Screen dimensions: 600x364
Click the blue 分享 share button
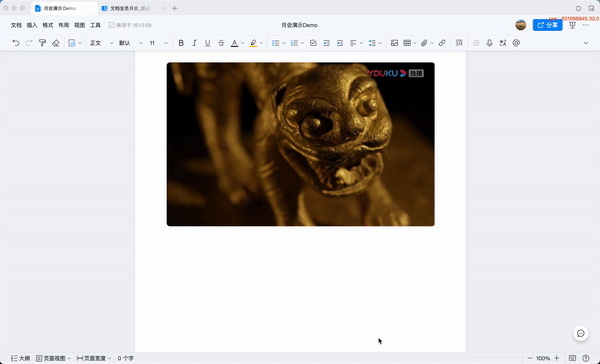[x=548, y=25]
